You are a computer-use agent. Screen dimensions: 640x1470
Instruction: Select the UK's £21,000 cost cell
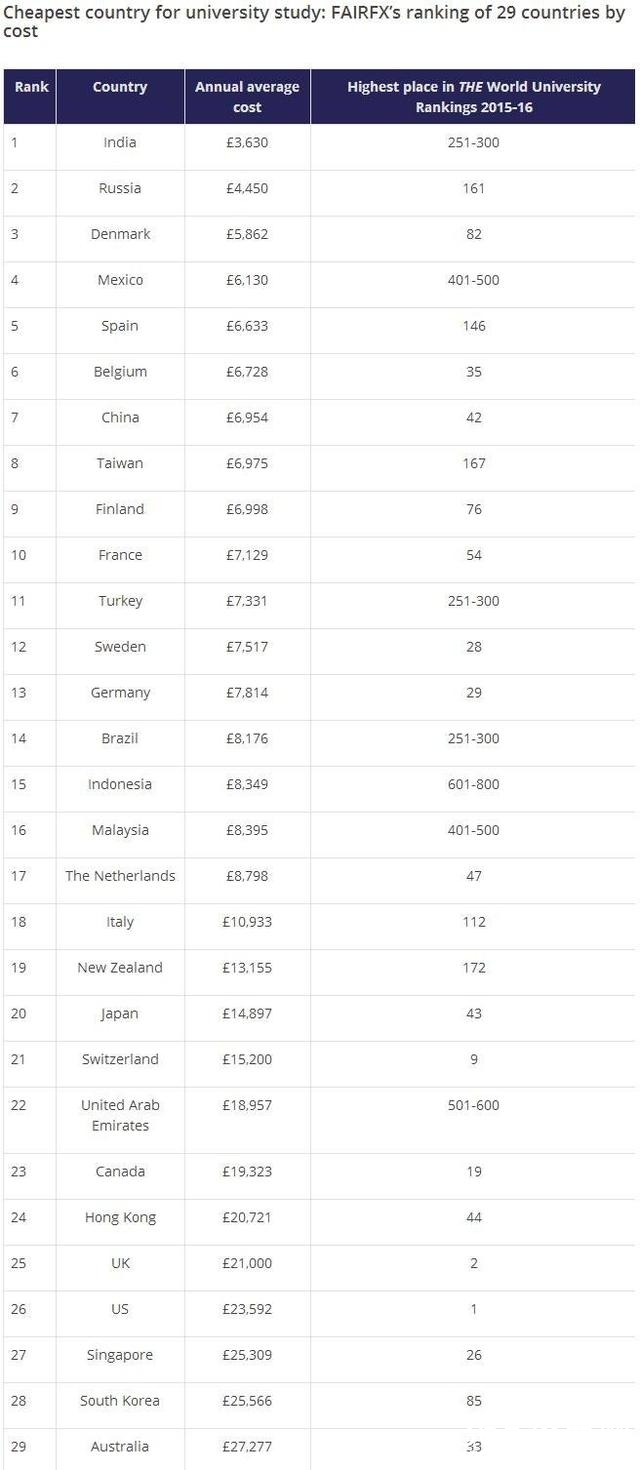click(247, 1263)
